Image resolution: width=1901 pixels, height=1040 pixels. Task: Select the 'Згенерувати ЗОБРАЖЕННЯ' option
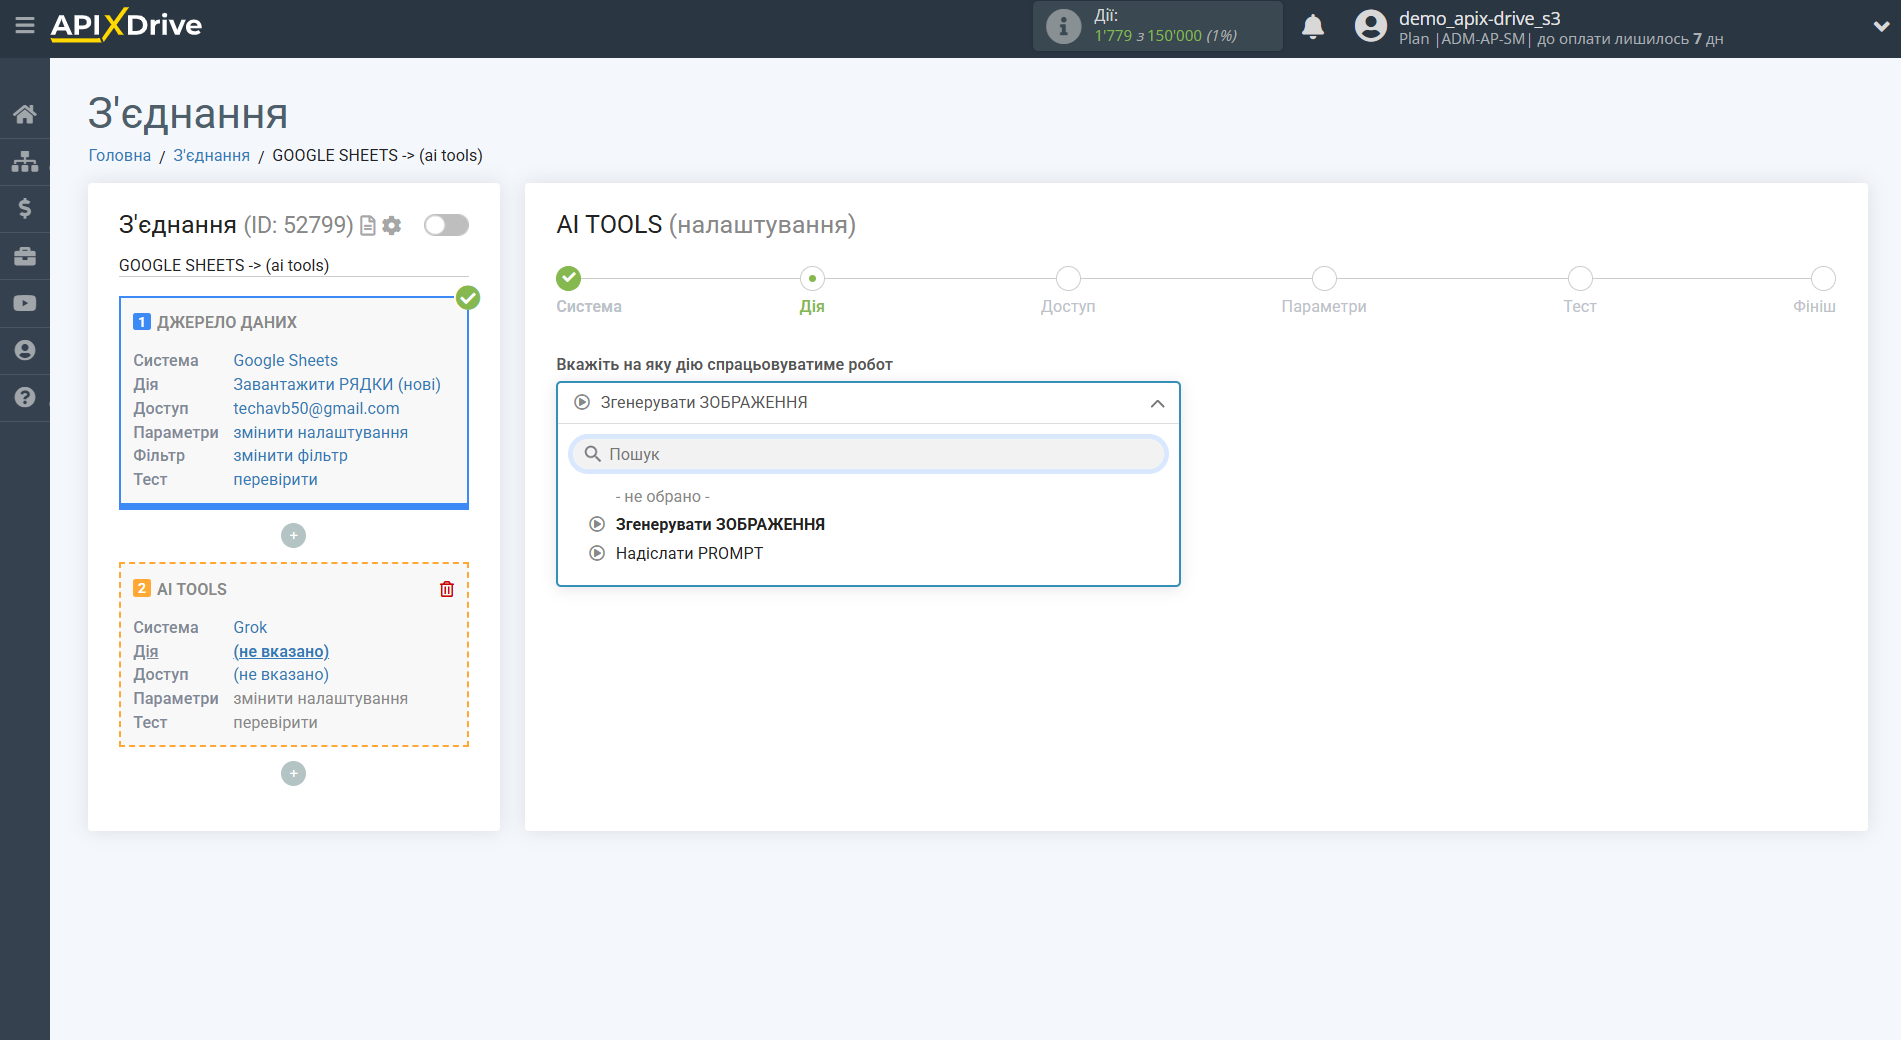pyautogui.click(x=719, y=524)
